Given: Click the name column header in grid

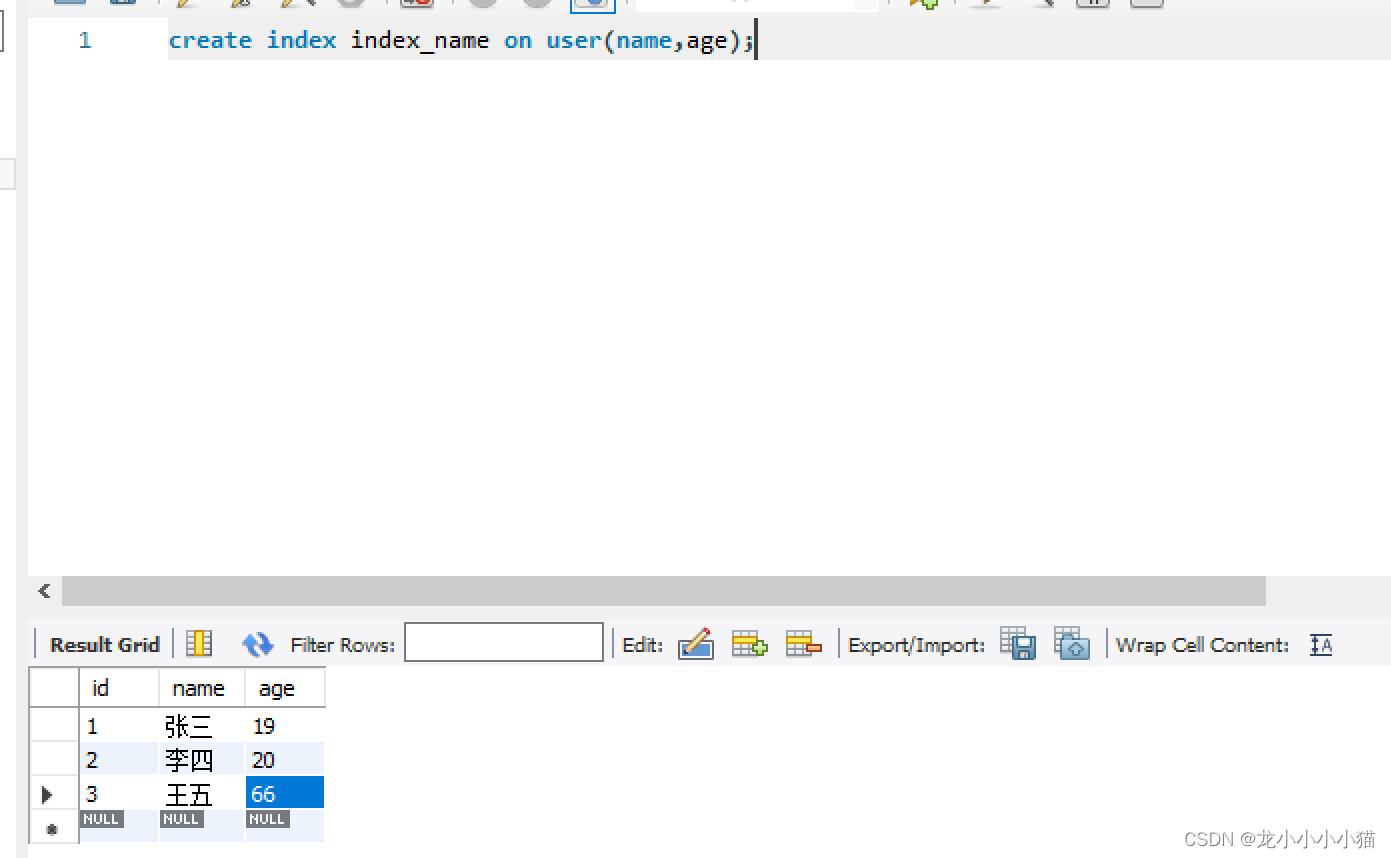Looking at the screenshot, I should [x=202, y=688].
